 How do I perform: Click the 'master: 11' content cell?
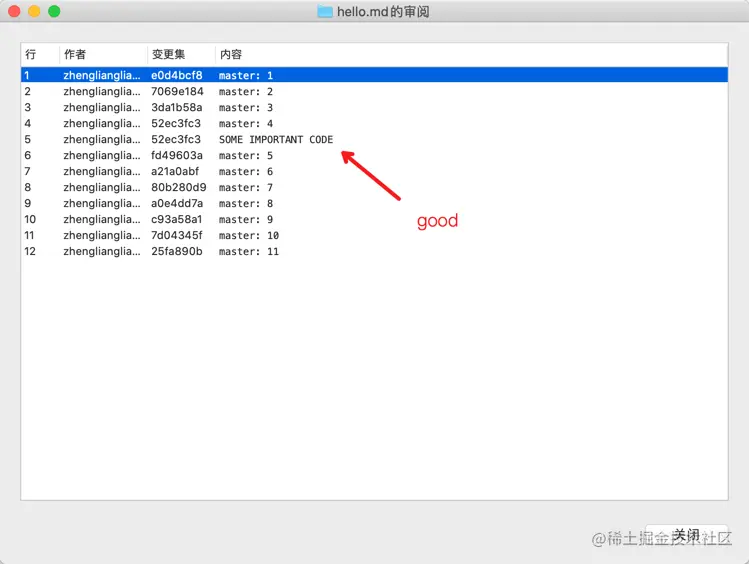249,252
